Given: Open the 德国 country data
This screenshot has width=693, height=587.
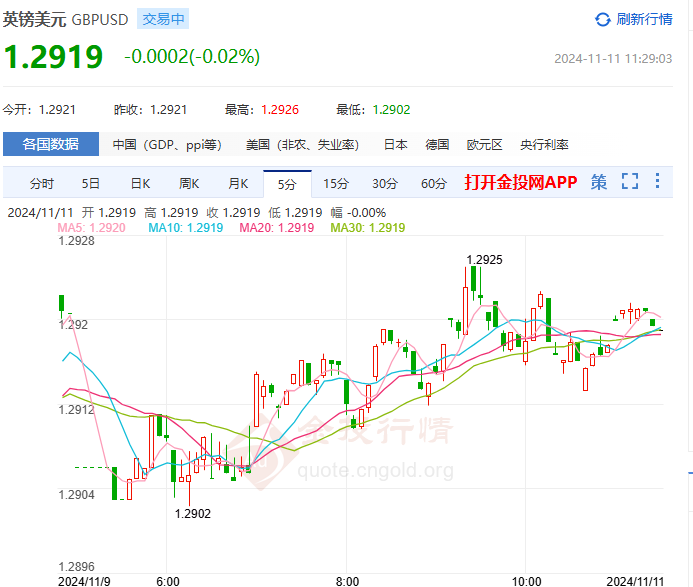Looking at the screenshot, I should coord(437,144).
